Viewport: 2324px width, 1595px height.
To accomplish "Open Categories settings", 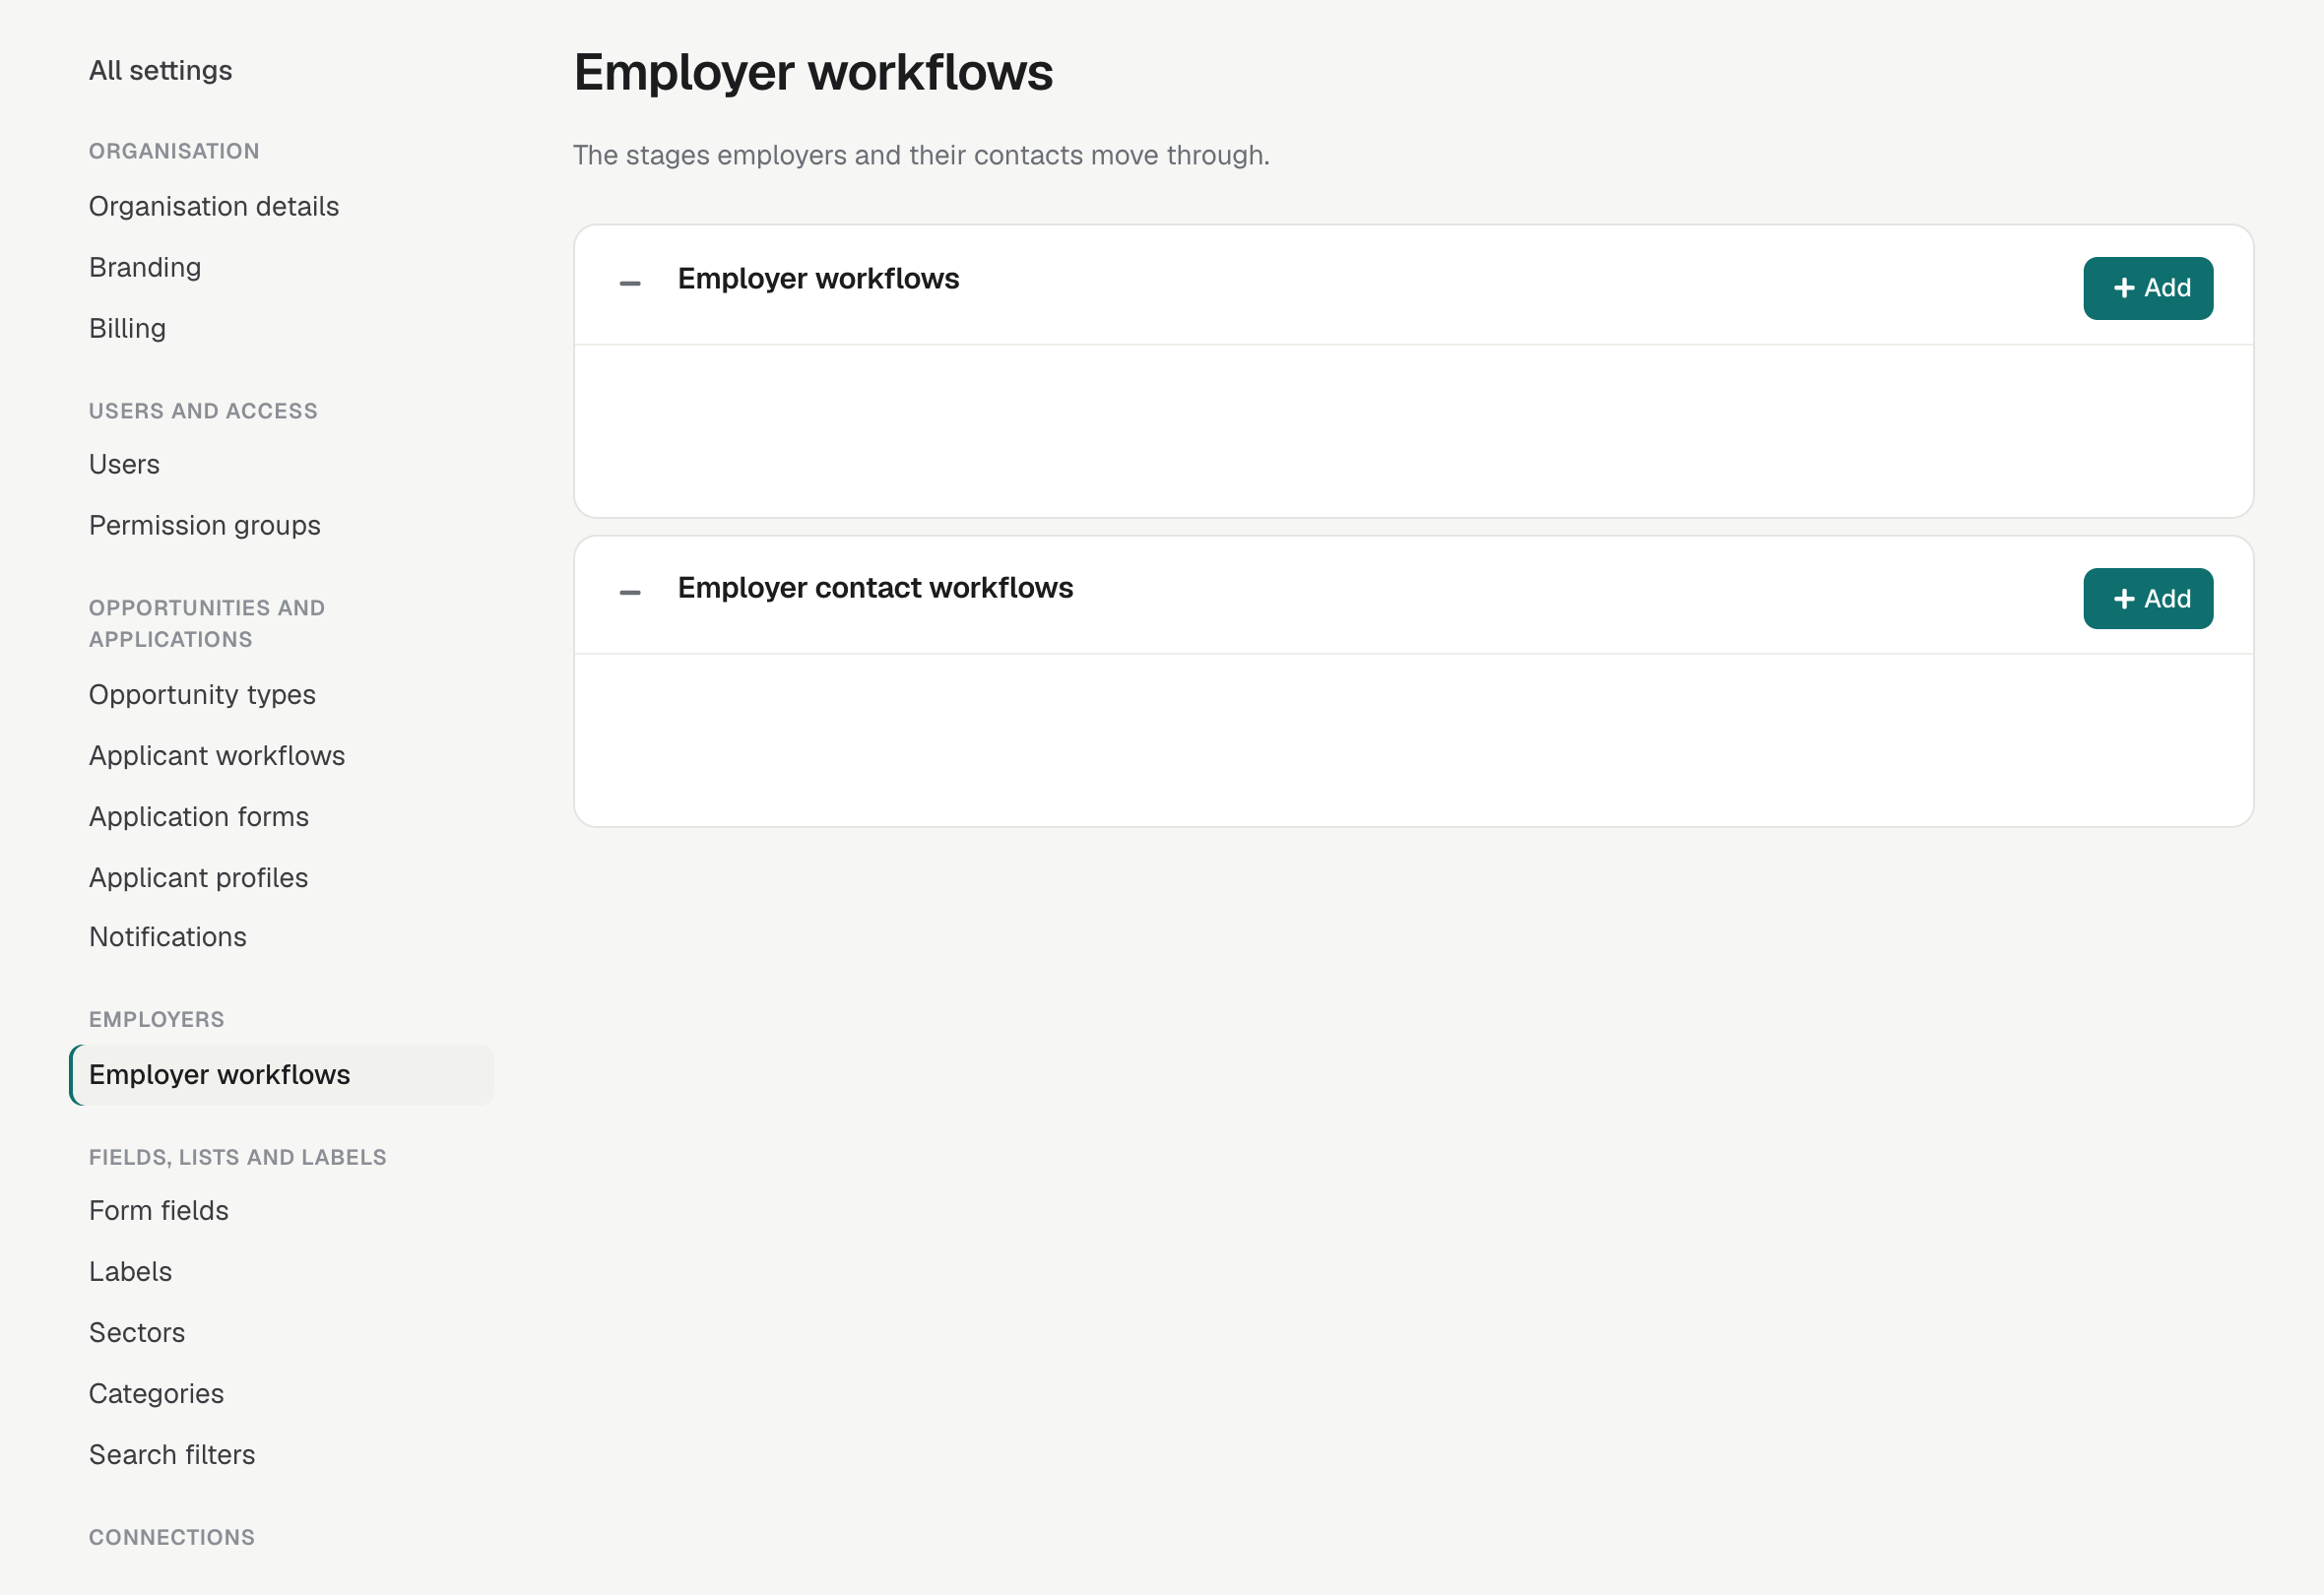I will (156, 1393).
